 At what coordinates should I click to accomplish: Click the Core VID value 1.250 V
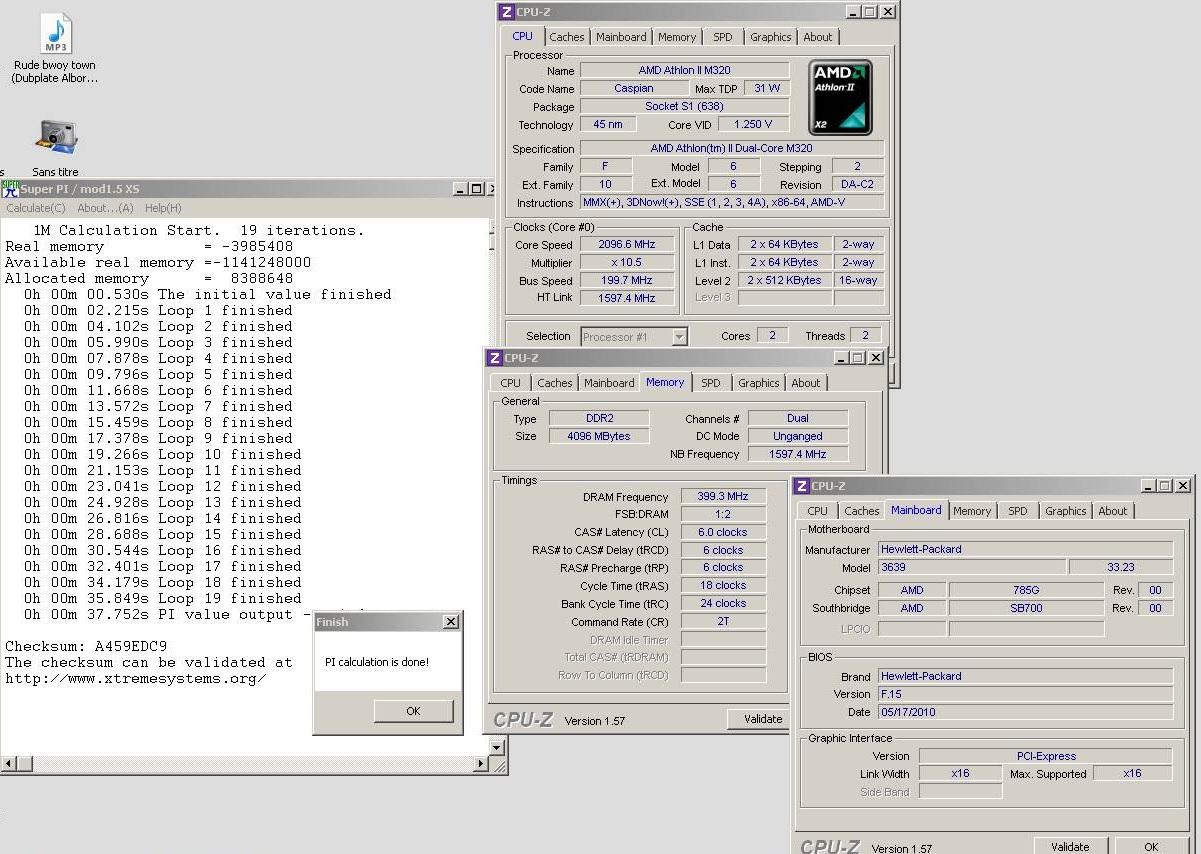pyautogui.click(x=753, y=125)
